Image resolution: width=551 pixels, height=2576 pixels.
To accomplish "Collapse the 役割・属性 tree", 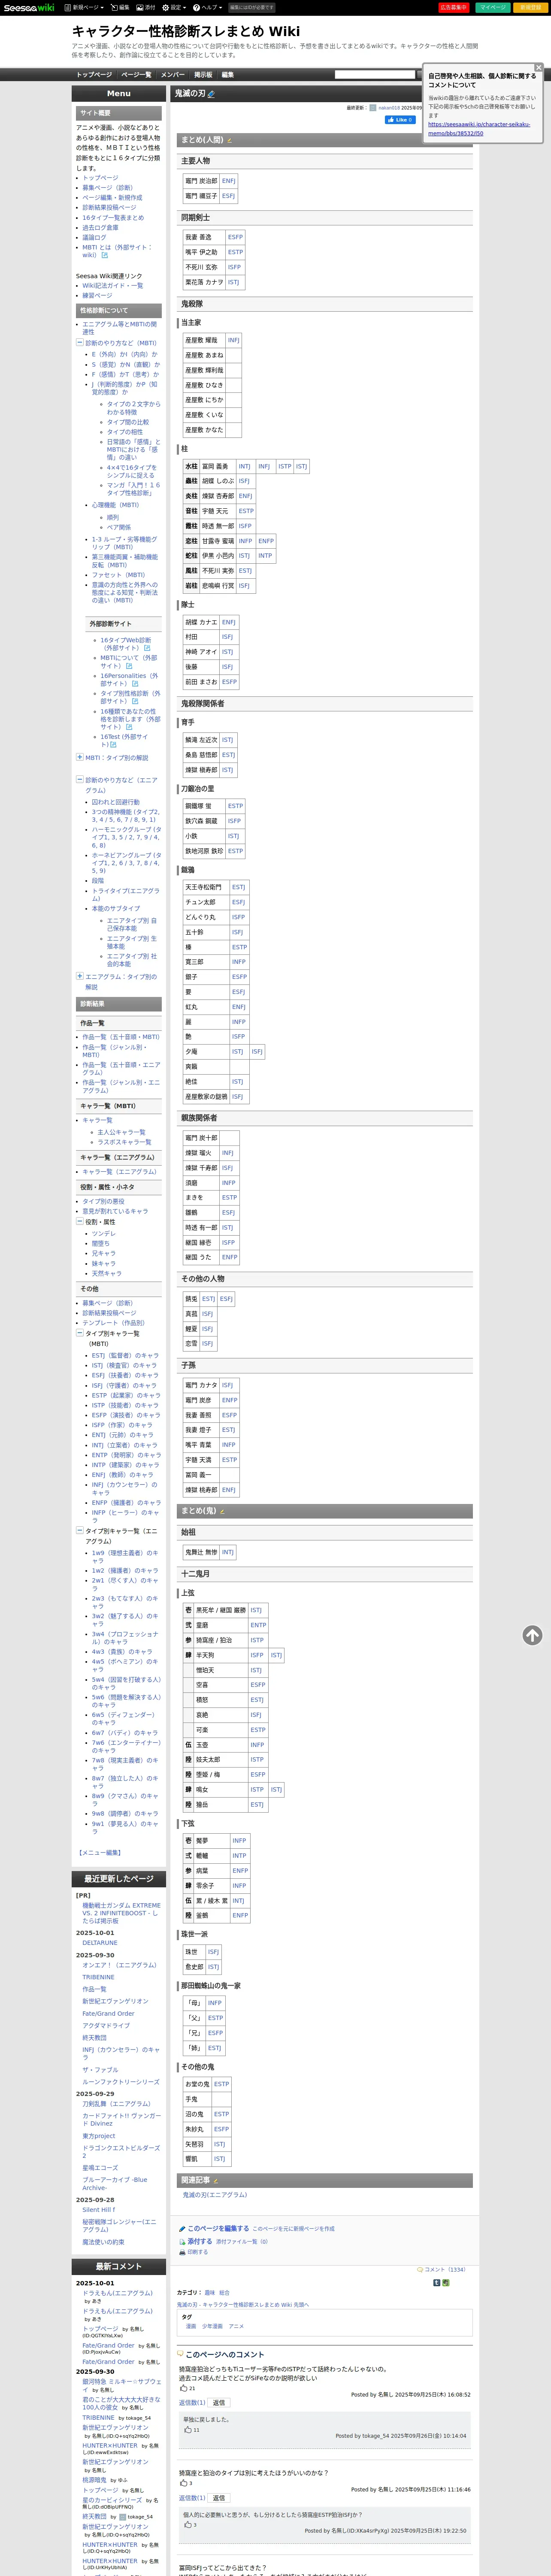I will point(79,1221).
